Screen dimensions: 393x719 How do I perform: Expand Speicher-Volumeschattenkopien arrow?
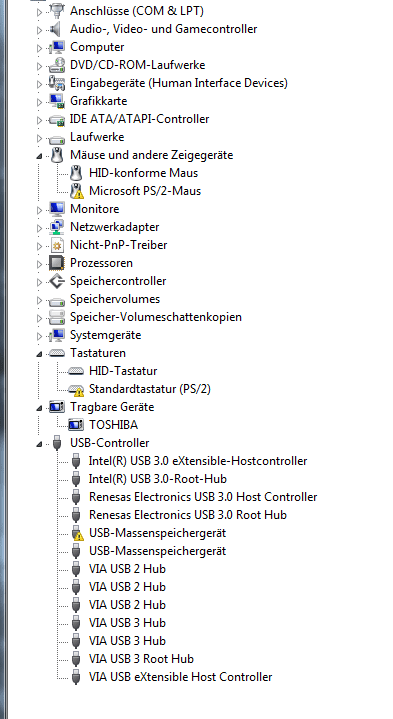[39, 318]
